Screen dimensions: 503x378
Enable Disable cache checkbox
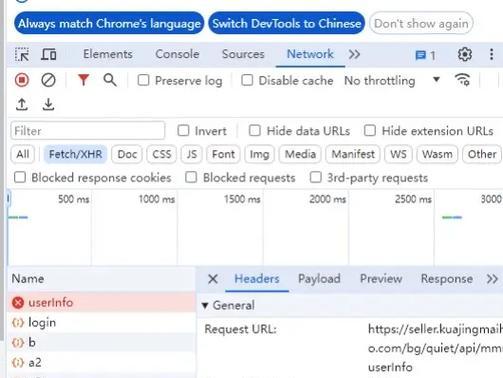pos(247,80)
